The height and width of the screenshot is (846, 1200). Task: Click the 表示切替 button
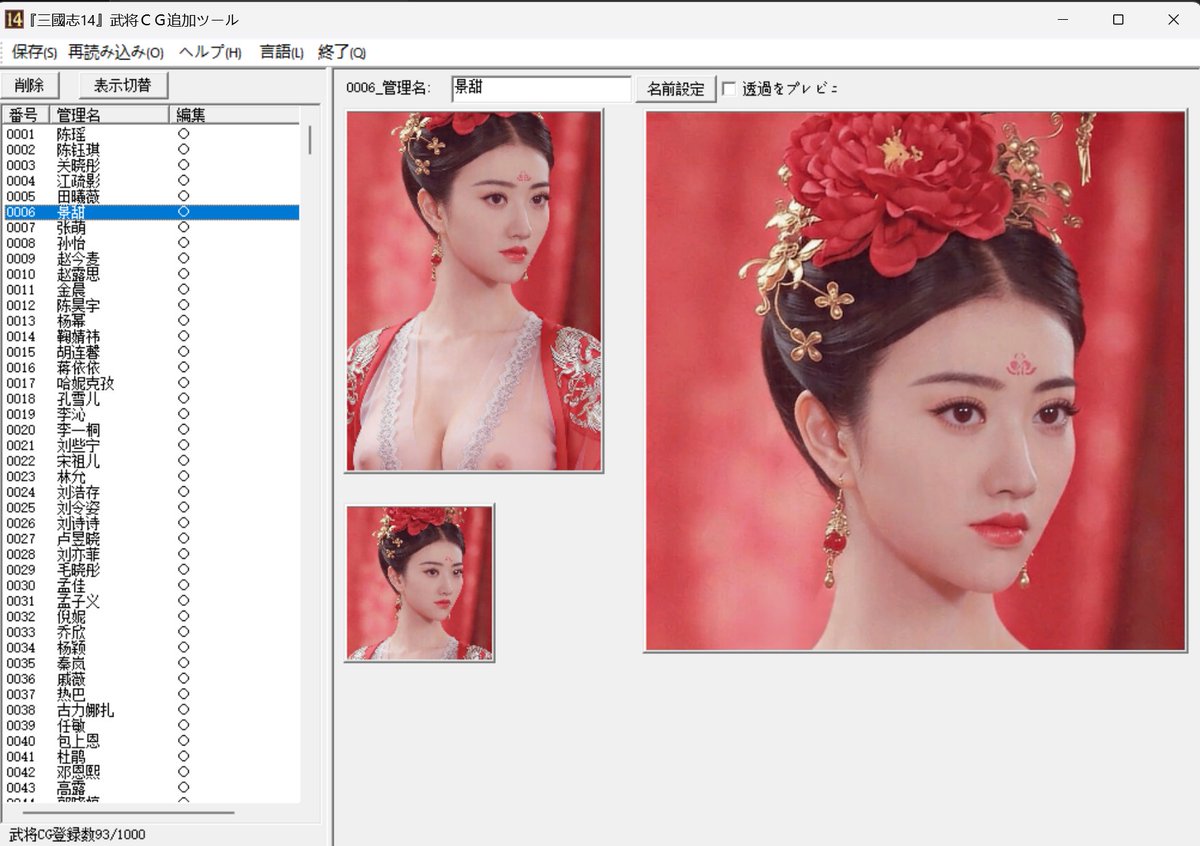[x=123, y=86]
